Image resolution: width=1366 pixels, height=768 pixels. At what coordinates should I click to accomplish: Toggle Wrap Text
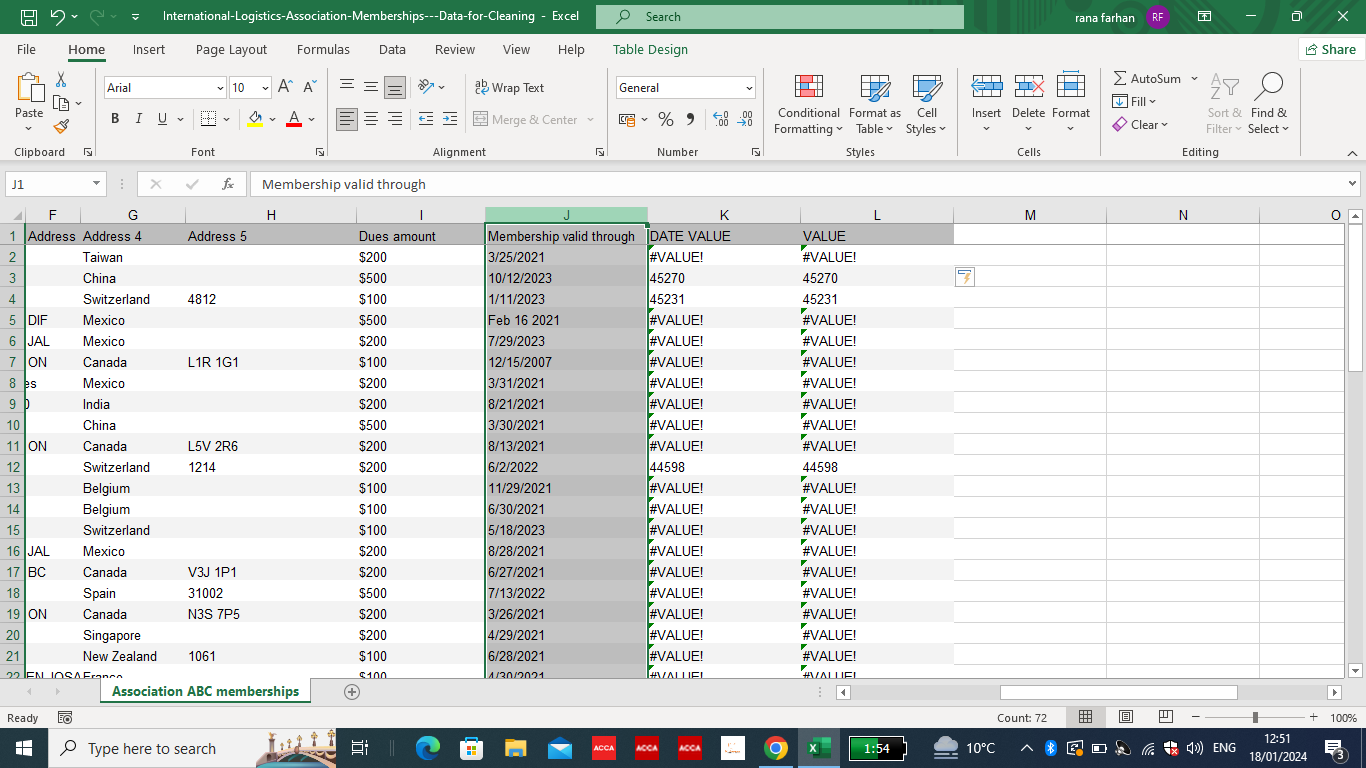click(x=509, y=88)
